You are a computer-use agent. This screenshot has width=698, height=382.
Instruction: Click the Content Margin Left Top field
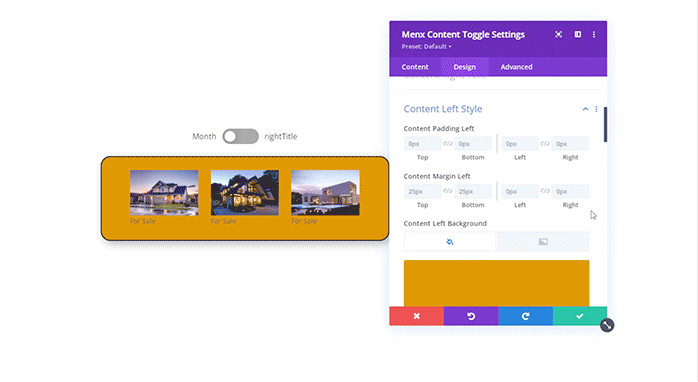pos(422,191)
